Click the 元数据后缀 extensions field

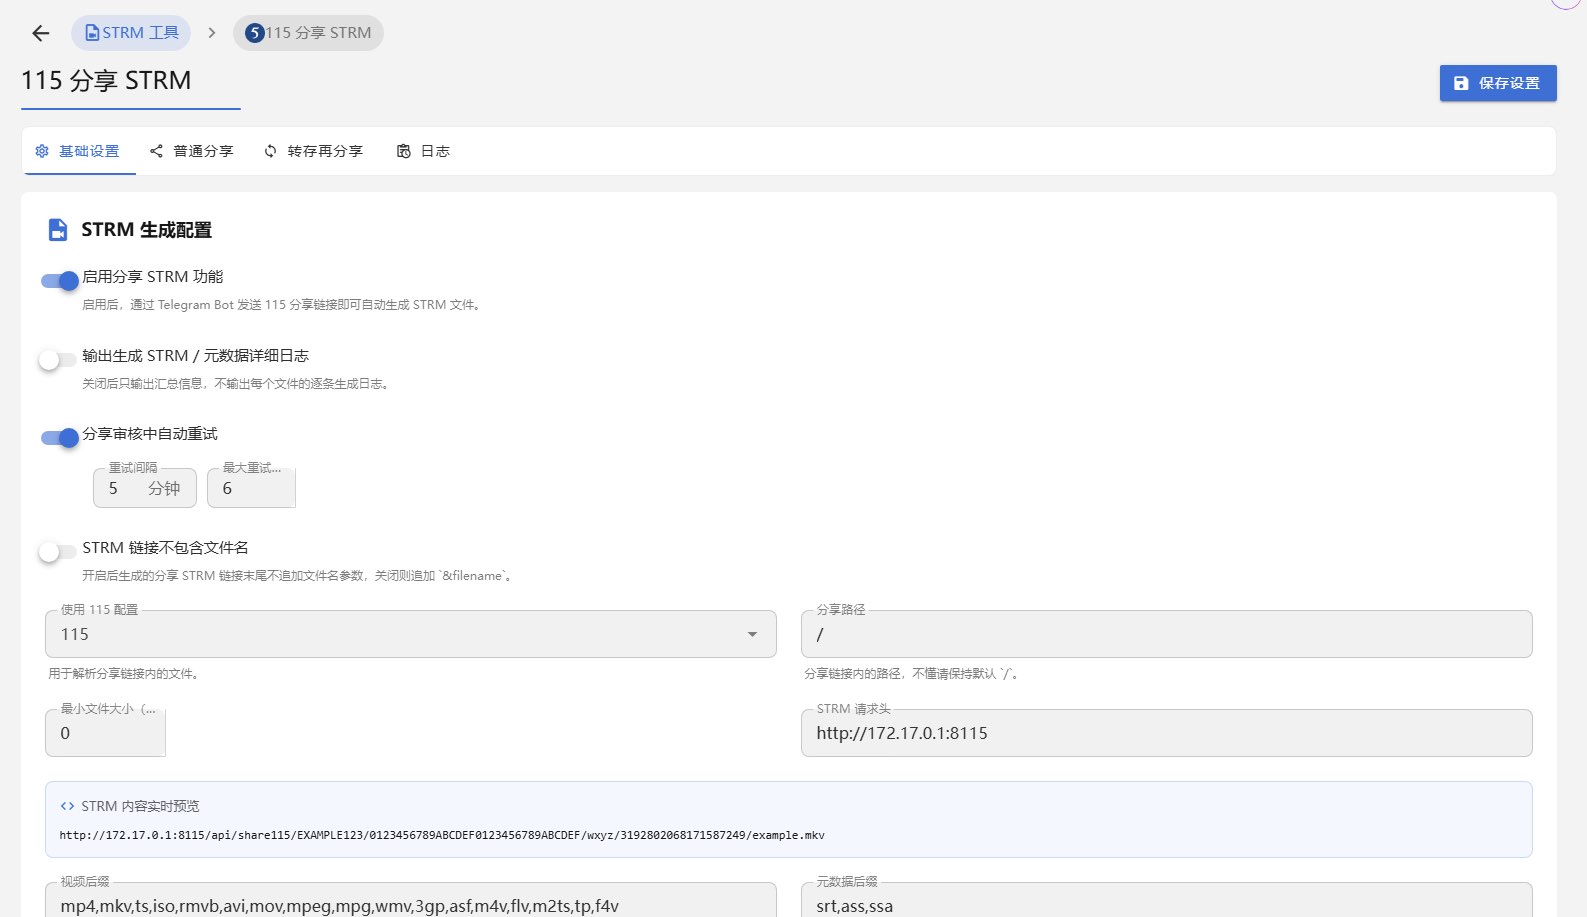point(1167,902)
